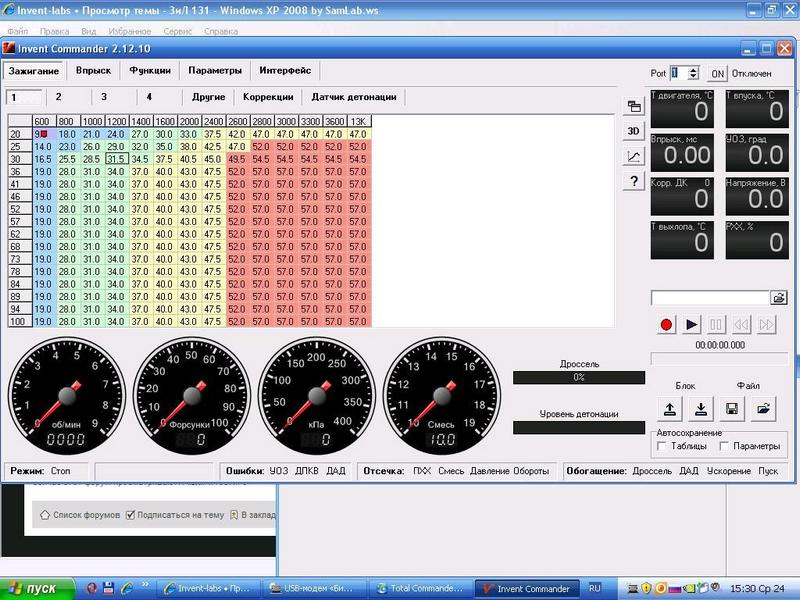
Task: Switch to the Впрыск tab
Action: pos(93,70)
